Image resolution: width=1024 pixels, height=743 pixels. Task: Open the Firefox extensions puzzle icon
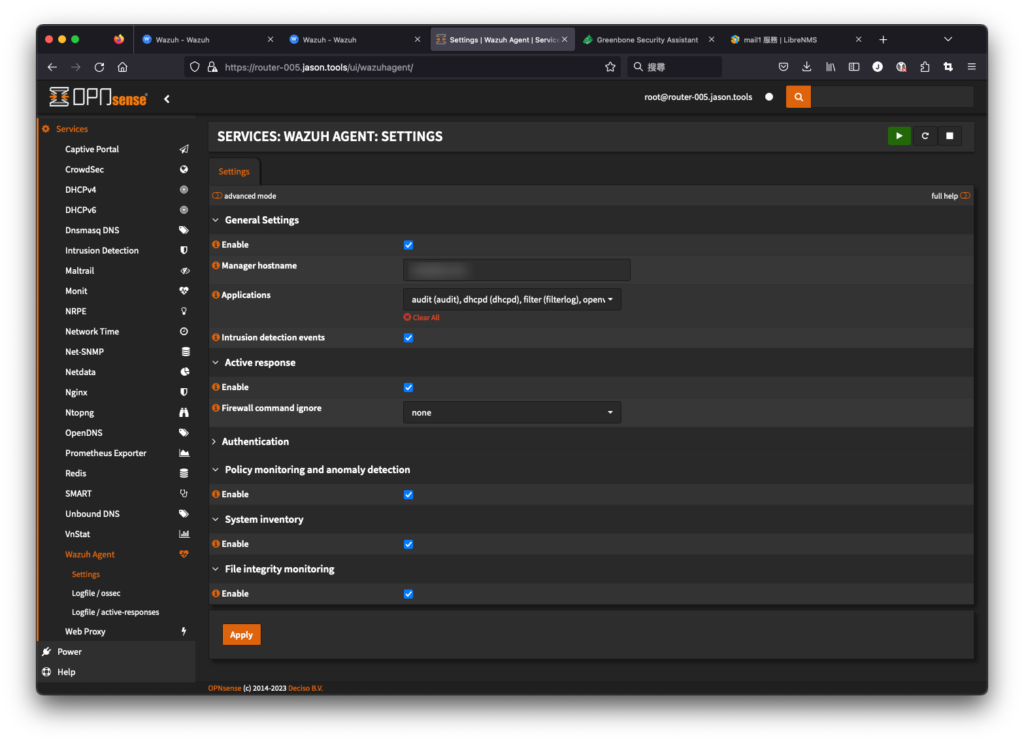pos(924,67)
